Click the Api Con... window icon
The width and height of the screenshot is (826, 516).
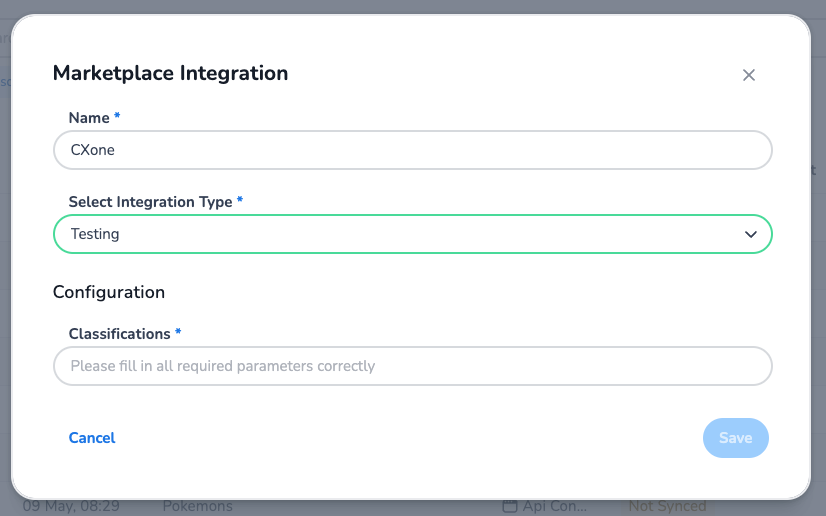click(x=510, y=507)
